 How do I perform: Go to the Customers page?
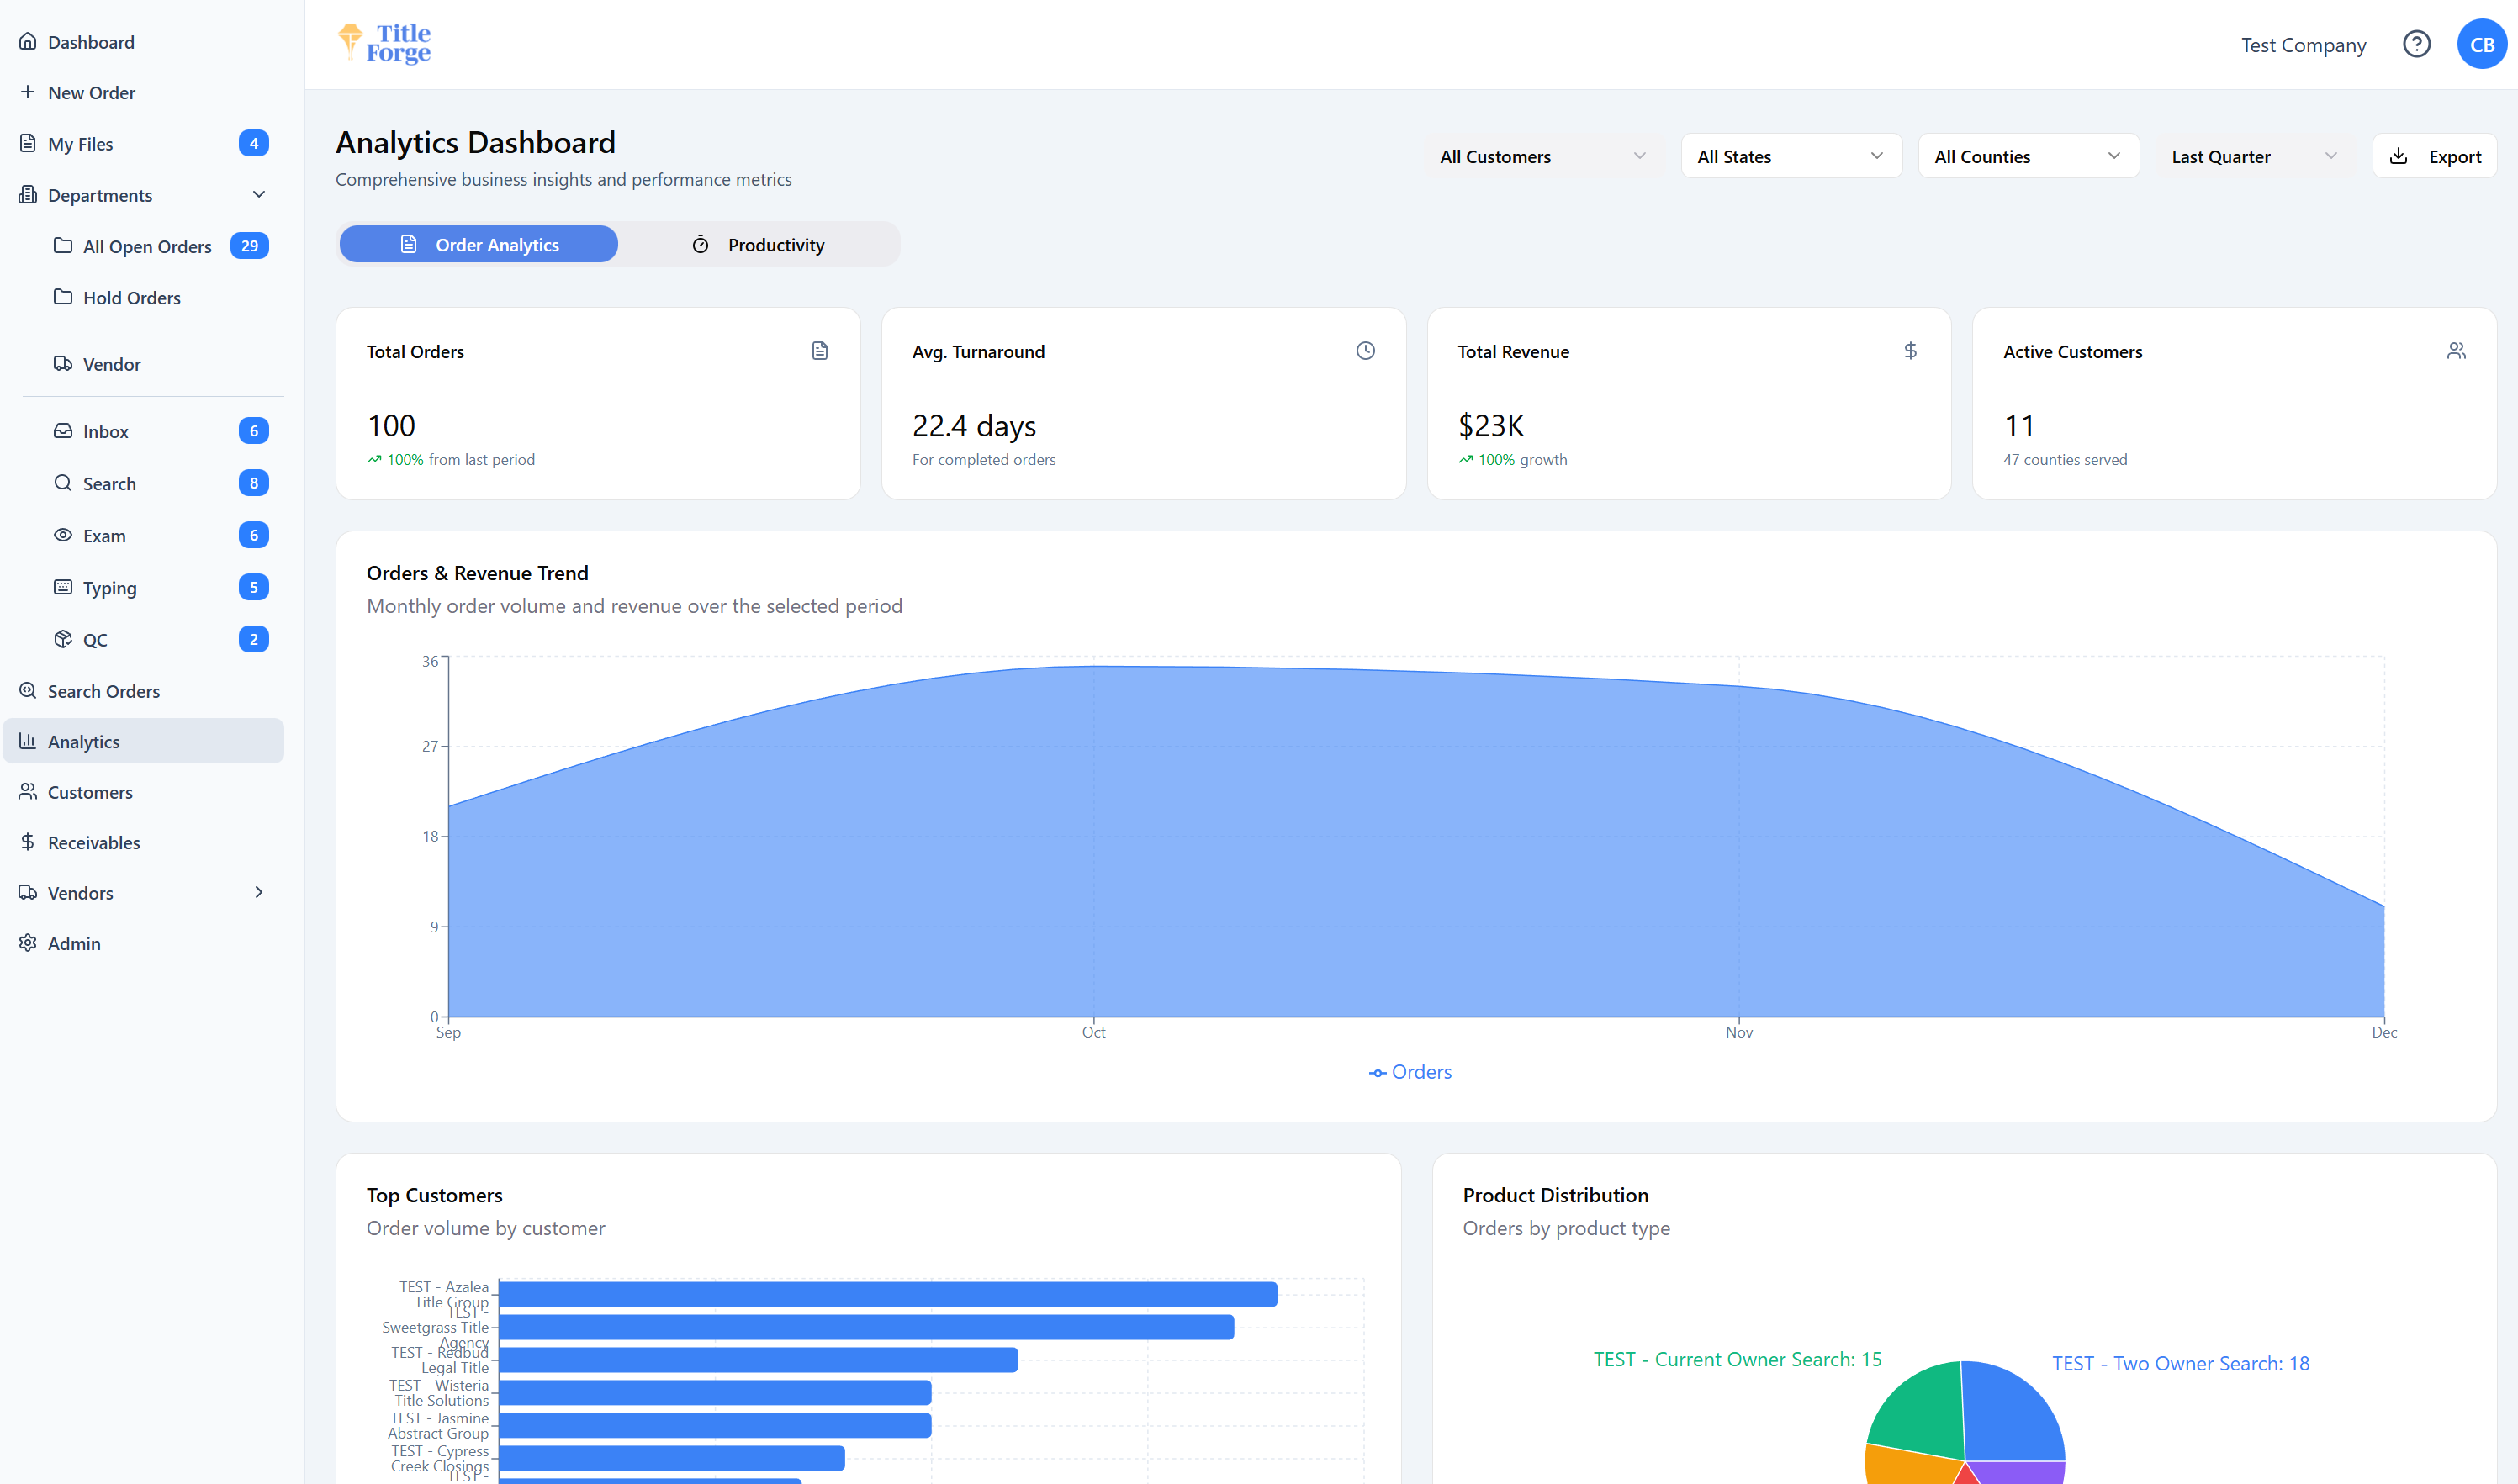[x=143, y=791]
